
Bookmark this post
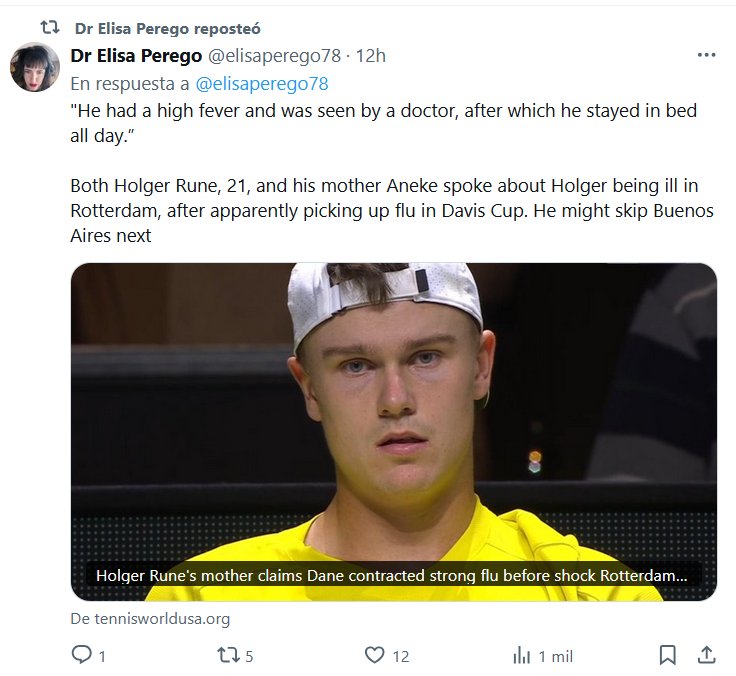click(668, 656)
